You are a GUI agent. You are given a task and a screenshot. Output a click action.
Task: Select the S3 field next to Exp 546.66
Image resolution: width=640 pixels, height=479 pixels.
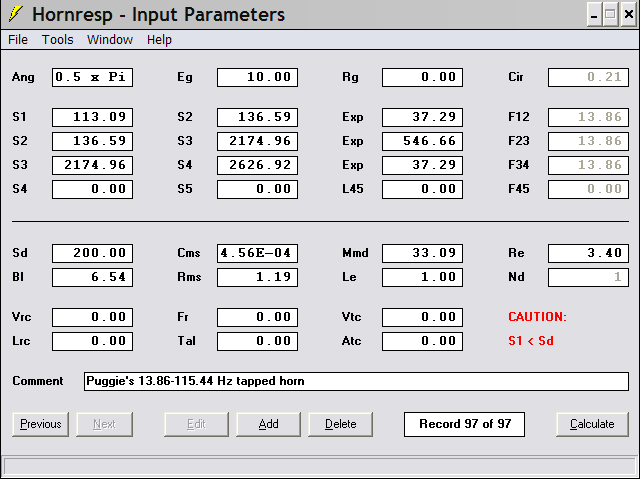pos(257,141)
